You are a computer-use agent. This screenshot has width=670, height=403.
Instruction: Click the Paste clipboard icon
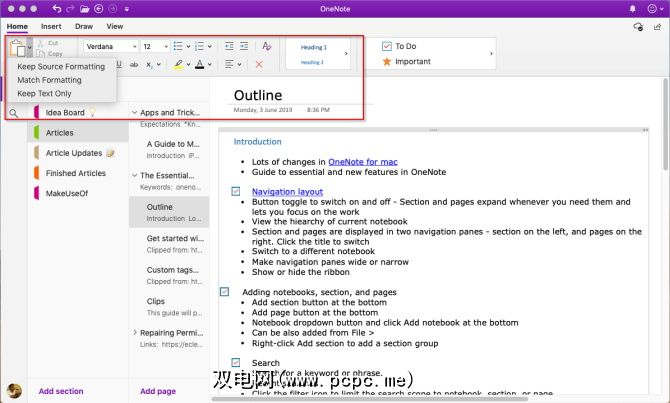18,47
